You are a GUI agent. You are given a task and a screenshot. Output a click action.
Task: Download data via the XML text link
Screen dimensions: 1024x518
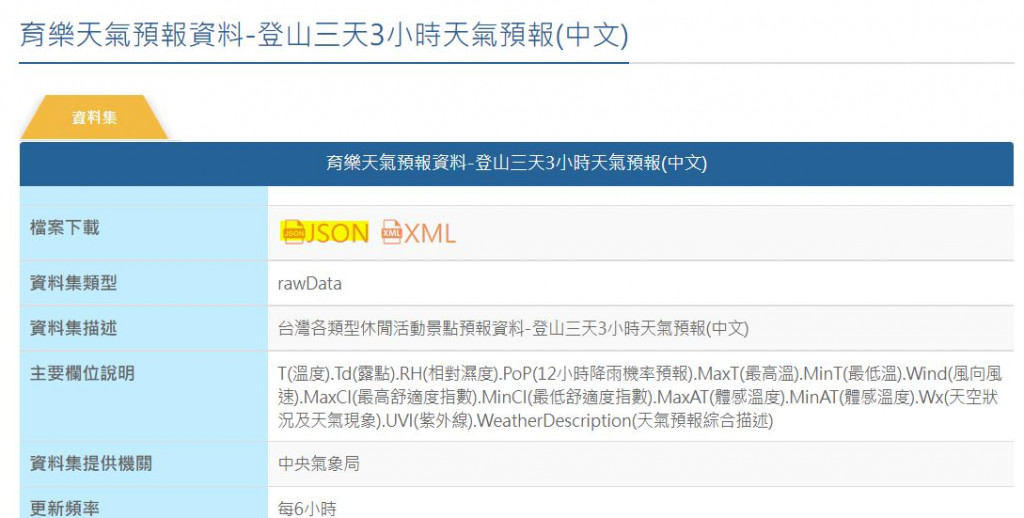429,233
